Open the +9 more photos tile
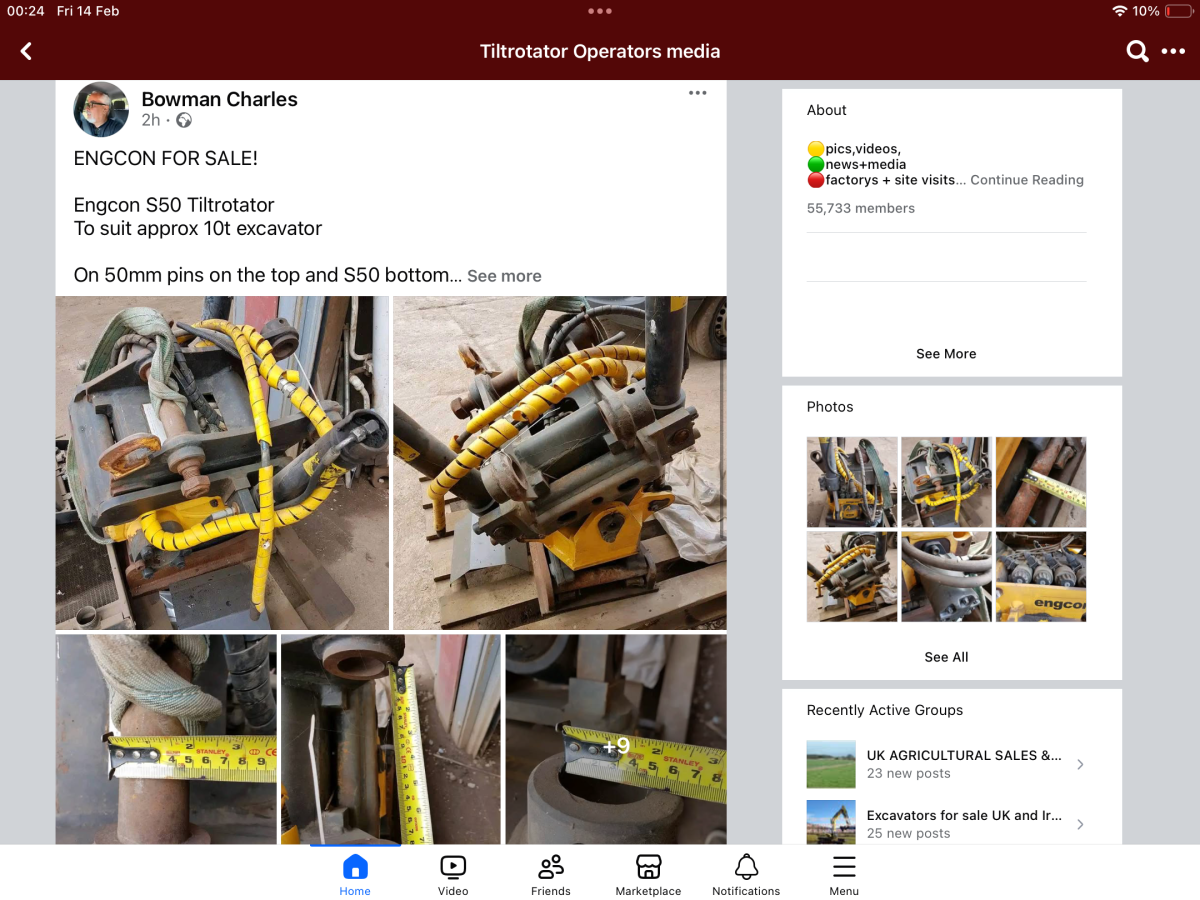The height and width of the screenshot is (900, 1200). click(616, 740)
